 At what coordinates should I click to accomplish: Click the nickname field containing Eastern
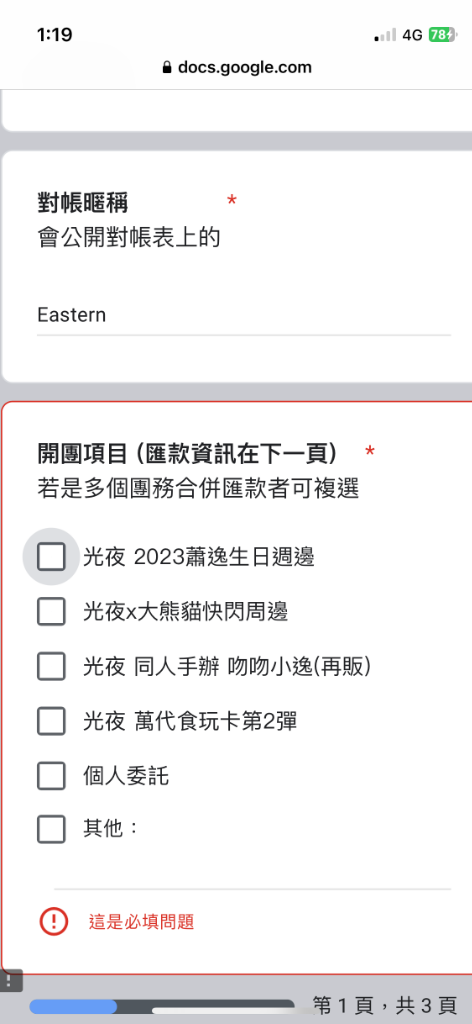pos(244,316)
